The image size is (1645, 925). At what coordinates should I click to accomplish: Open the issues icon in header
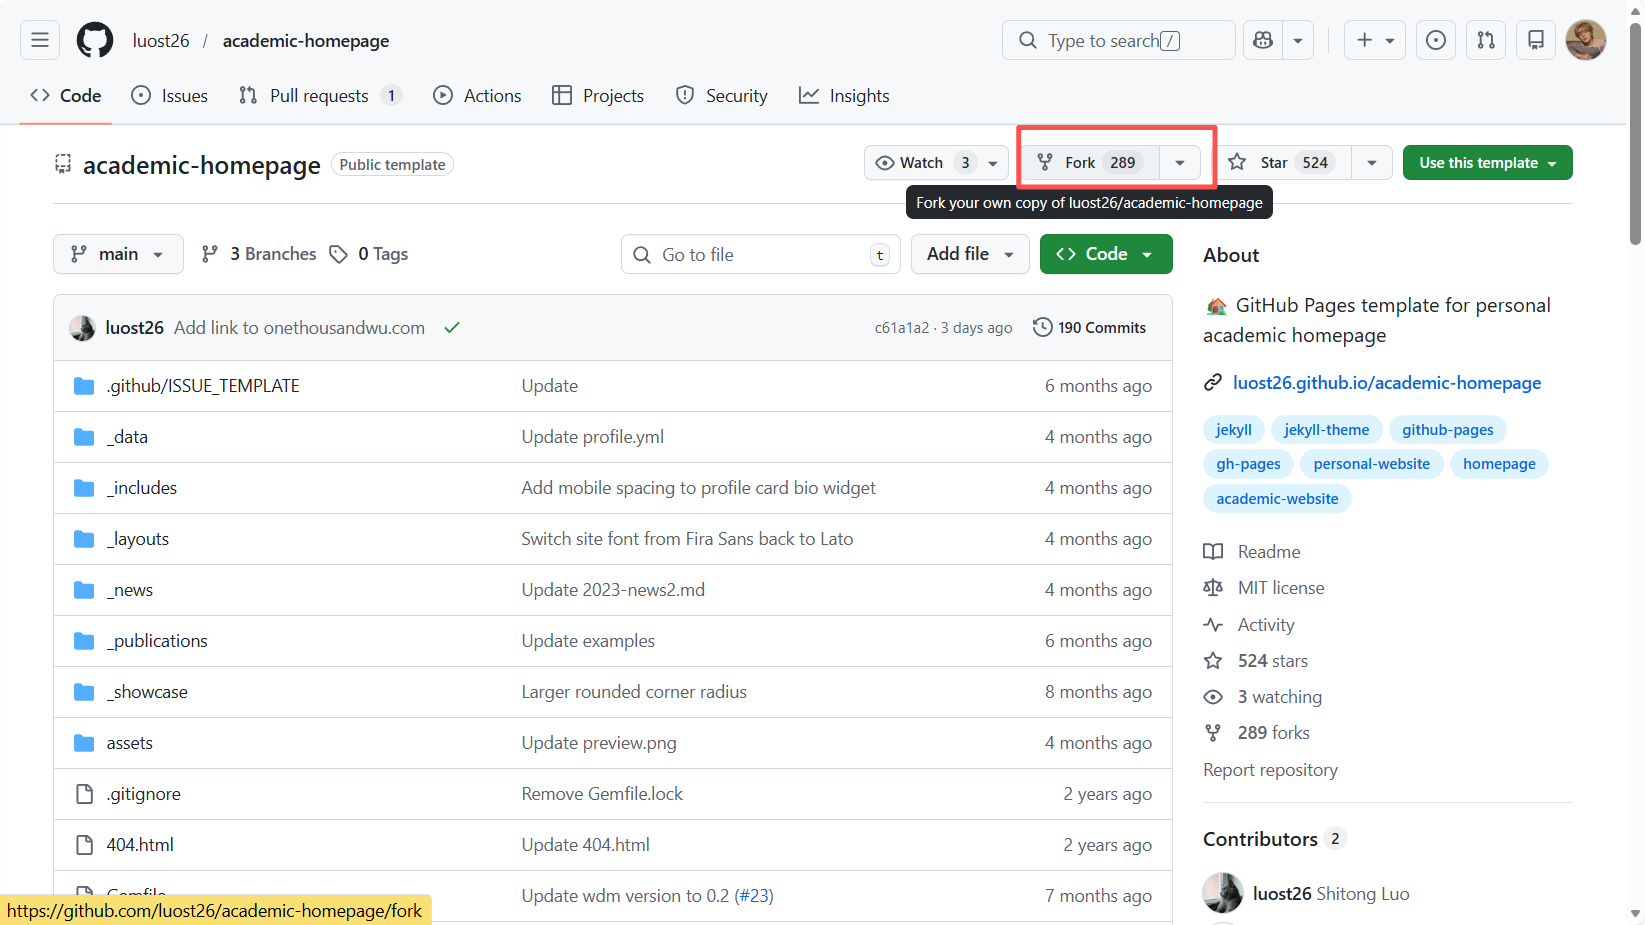[x=1435, y=40]
